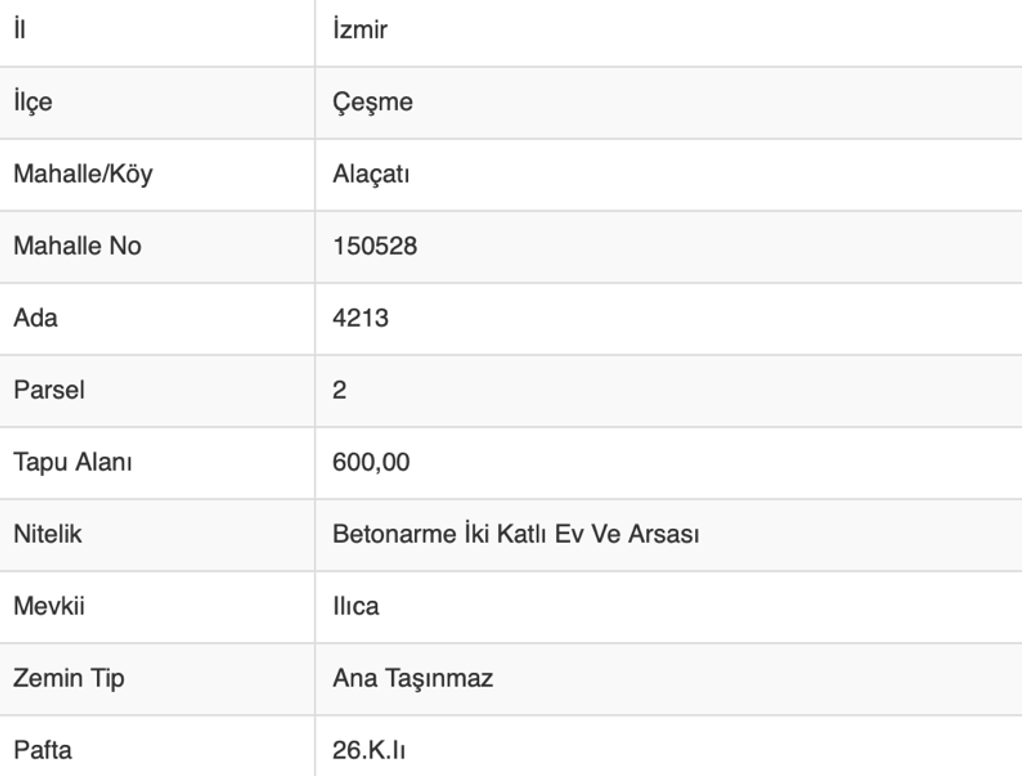Select the area value 600,00
Viewport: 1022px width, 776px height.
[x=371, y=462]
